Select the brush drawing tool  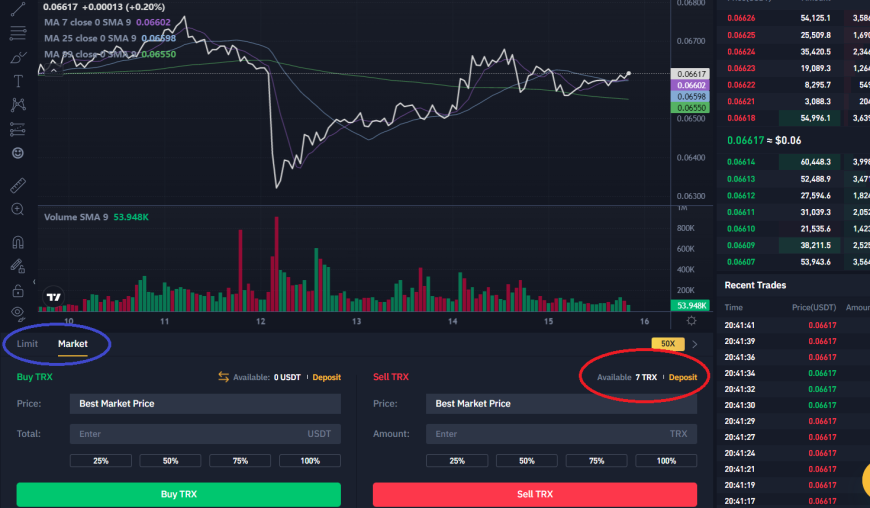click(x=18, y=58)
